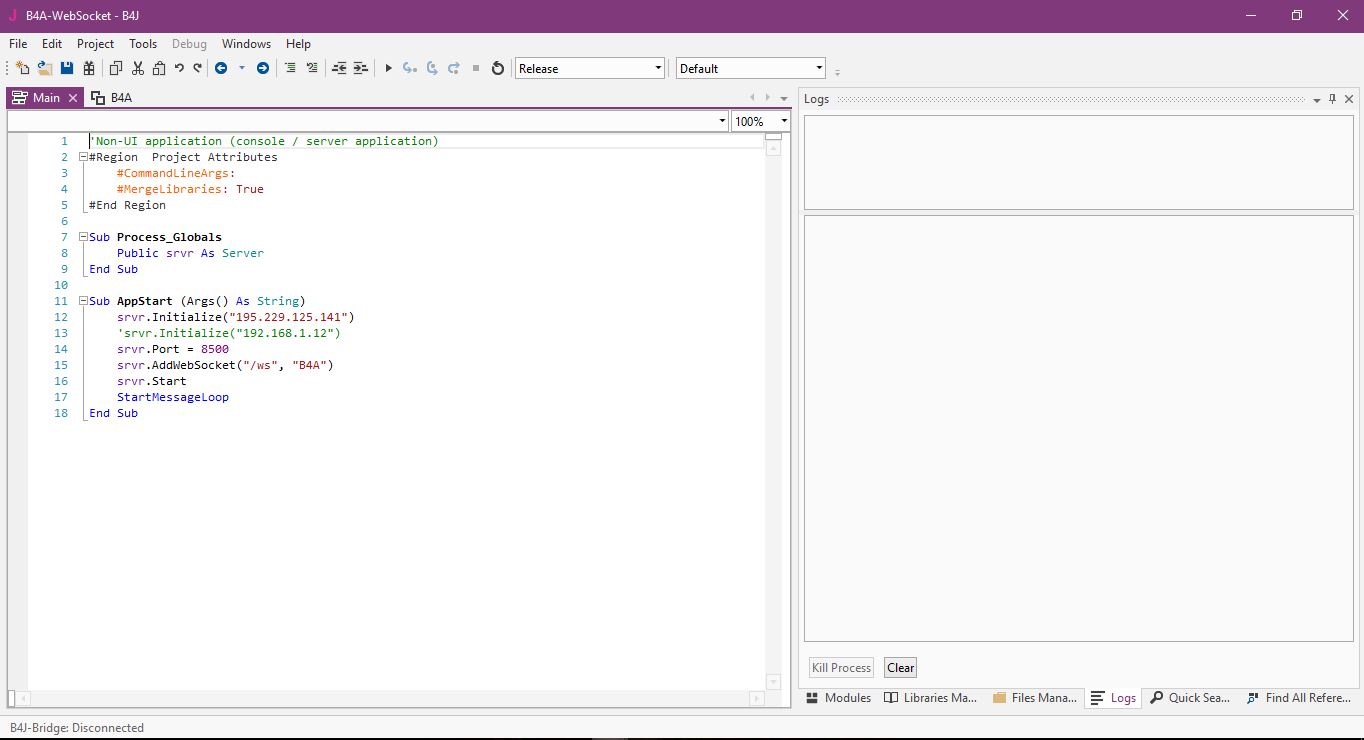Click the Save project icon
1364x740 pixels.
click(67, 68)
